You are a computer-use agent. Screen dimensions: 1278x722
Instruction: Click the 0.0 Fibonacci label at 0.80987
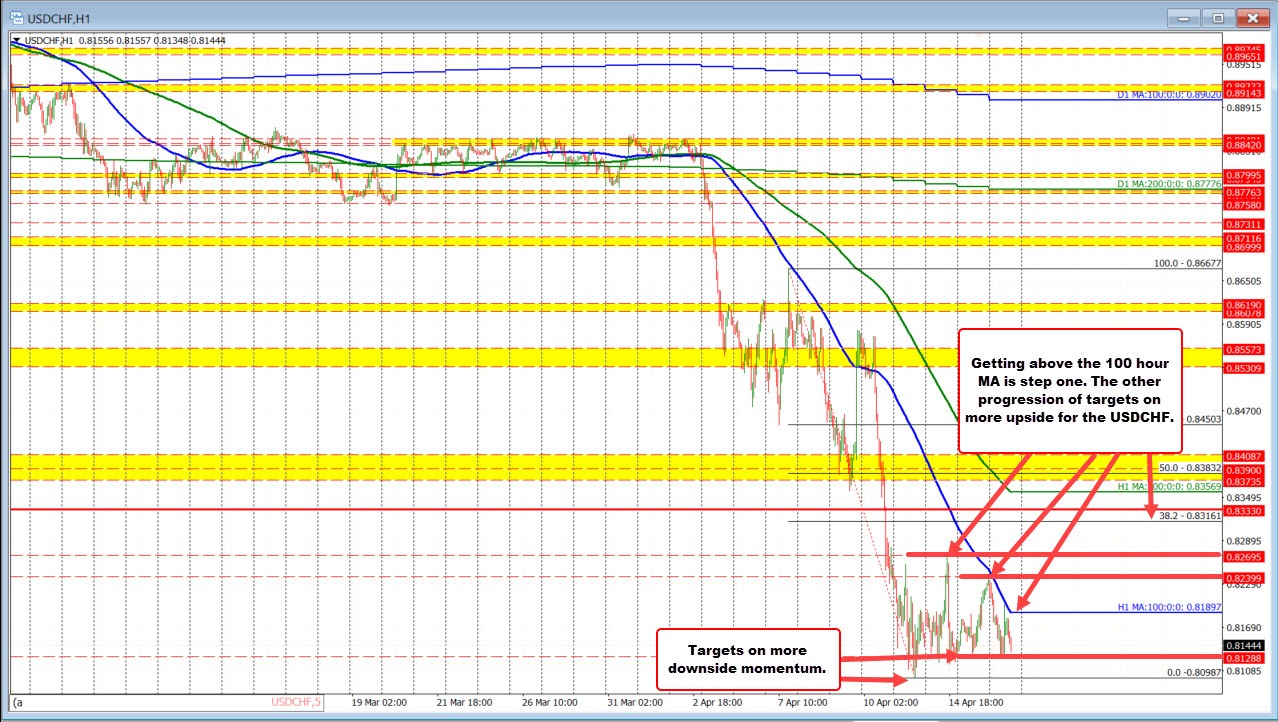point(1190,673)
